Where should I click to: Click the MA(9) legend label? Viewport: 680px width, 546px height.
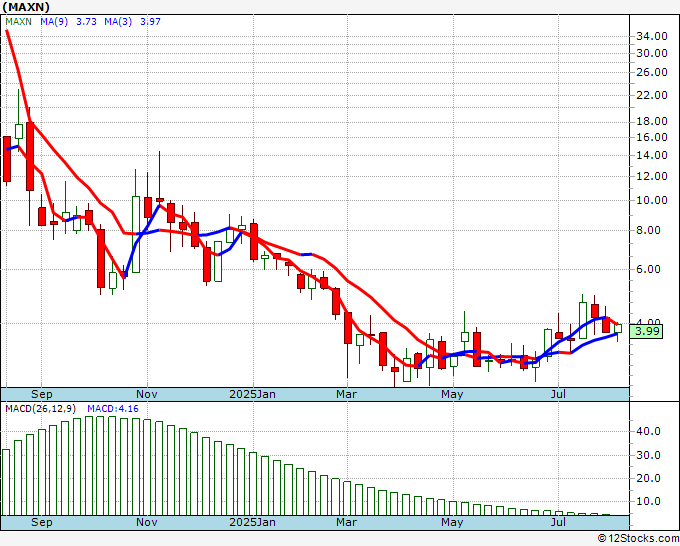pyautogui.click(x=54, y=22)
